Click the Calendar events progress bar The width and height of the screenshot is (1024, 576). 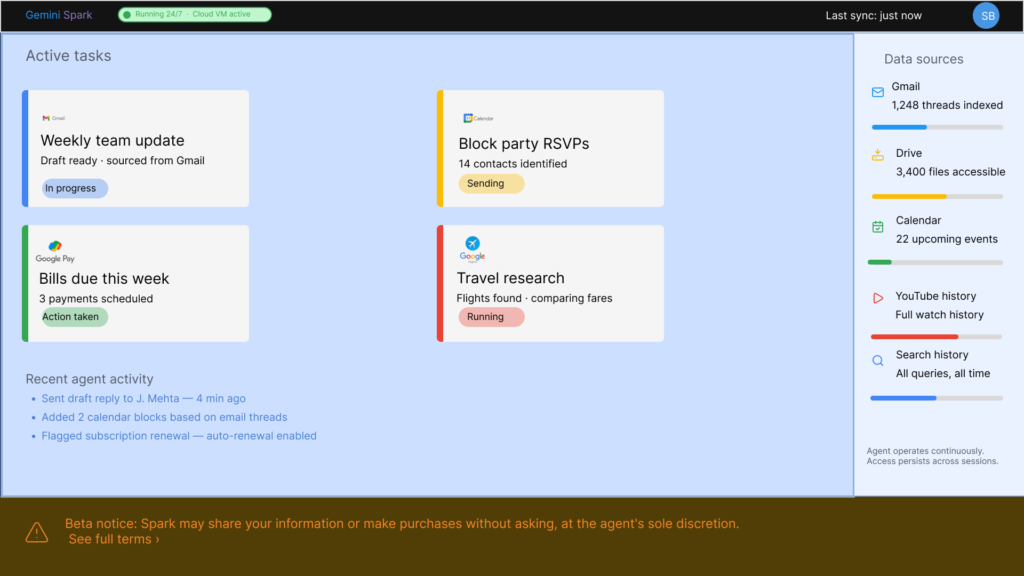point(935,263)
